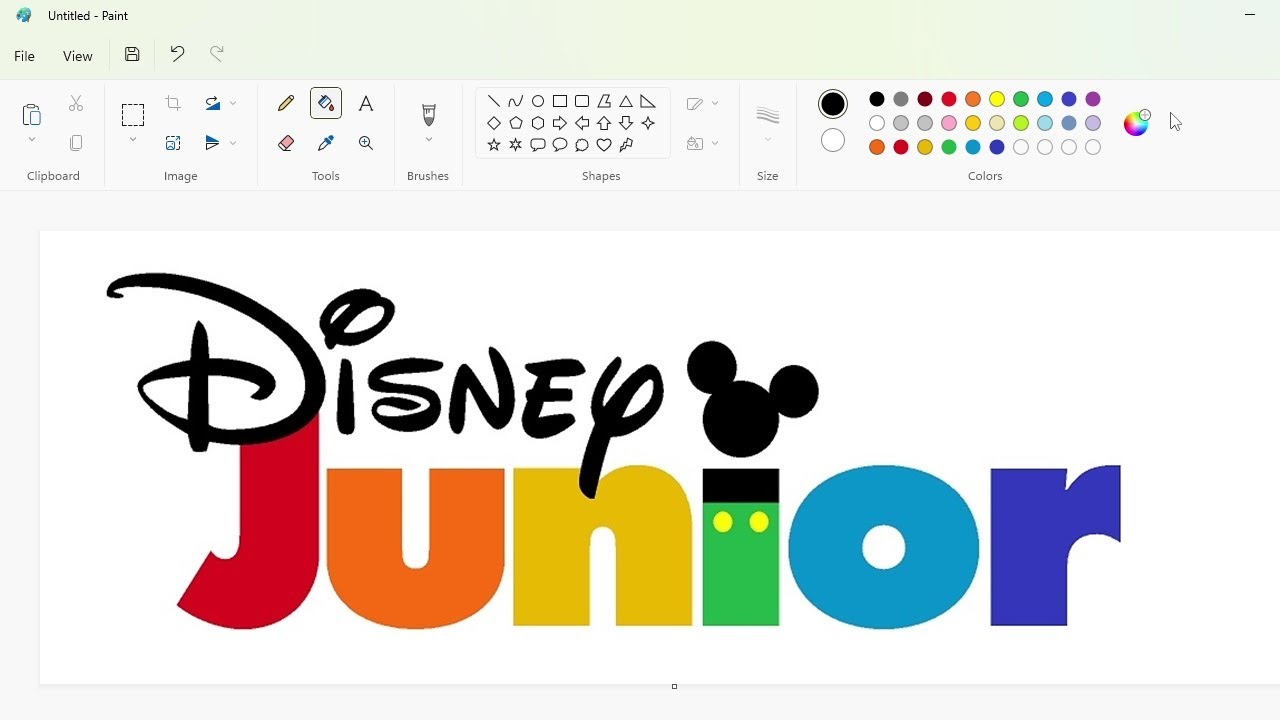Screen dimensions: 1280x720
Task: Click the Redo arrow
Action: pyautogui.click(x=217, y=54)
